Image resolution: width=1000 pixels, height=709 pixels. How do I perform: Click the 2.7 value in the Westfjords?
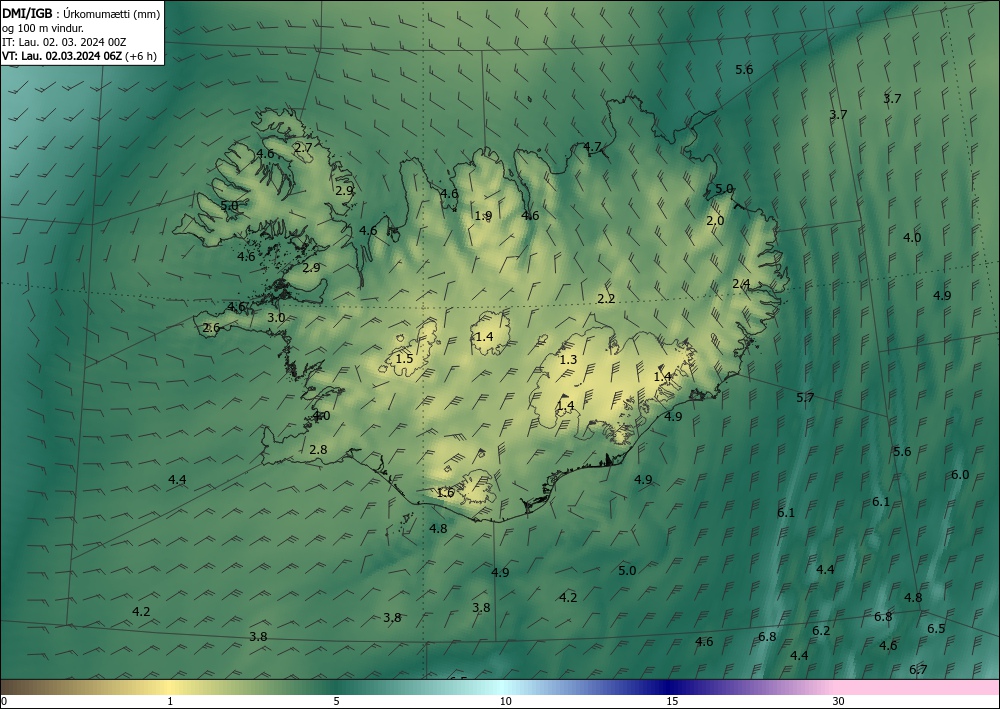pyautogui.click(x=304, y=147)
